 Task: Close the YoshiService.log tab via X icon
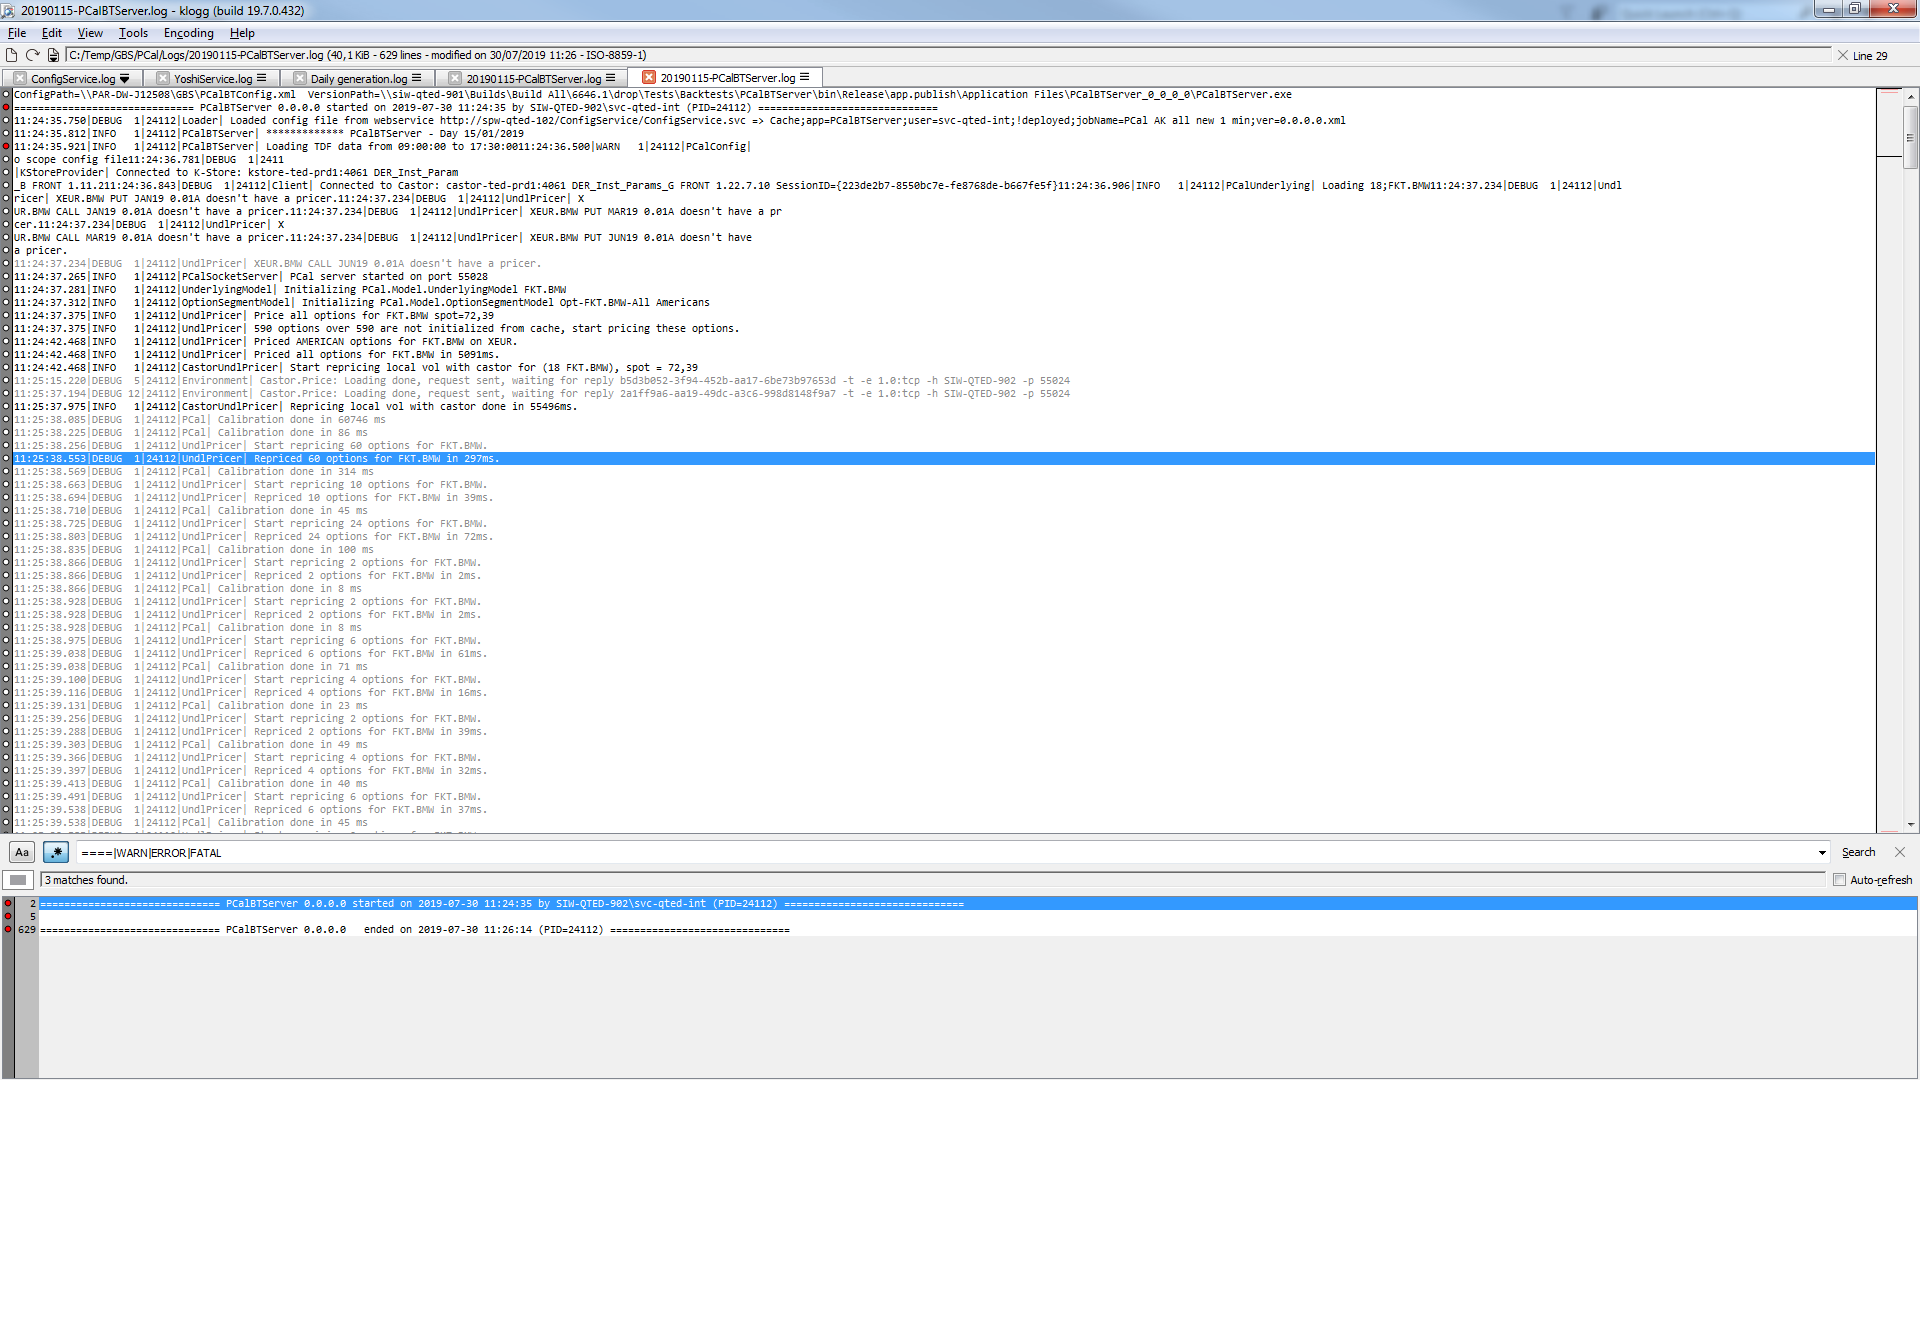163,78
